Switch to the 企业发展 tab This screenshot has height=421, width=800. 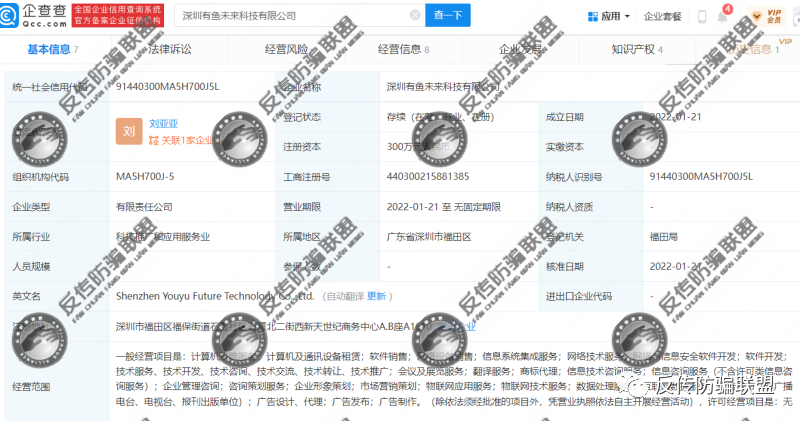520,49
